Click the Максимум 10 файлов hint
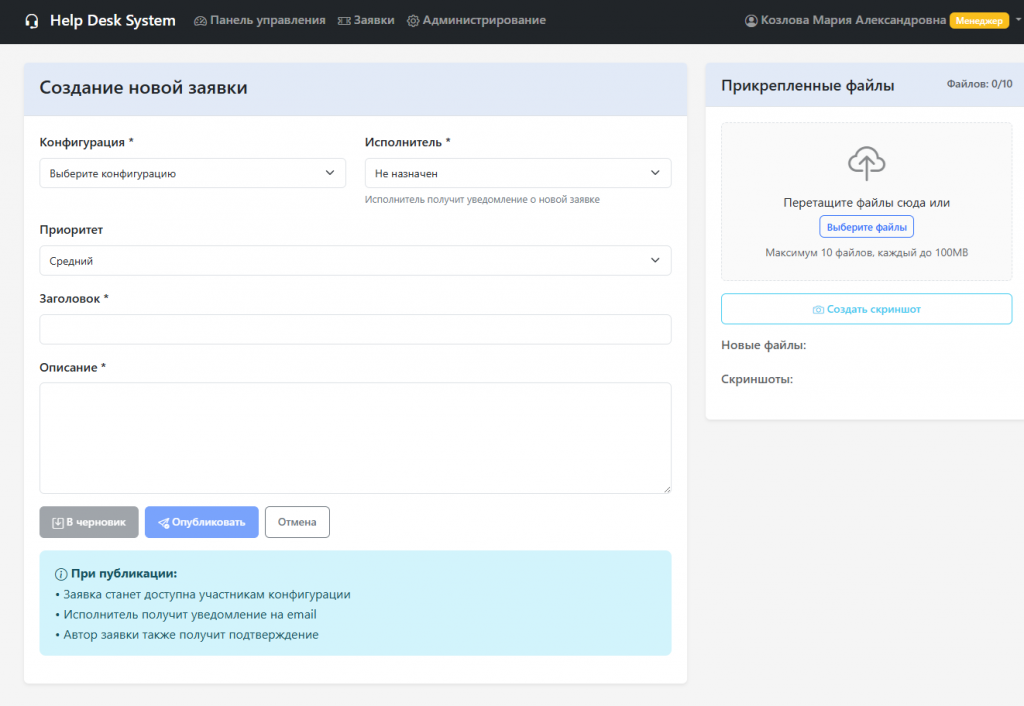Screen dimensions: 1024x706 pyautogui.click(x=867, y=253)
